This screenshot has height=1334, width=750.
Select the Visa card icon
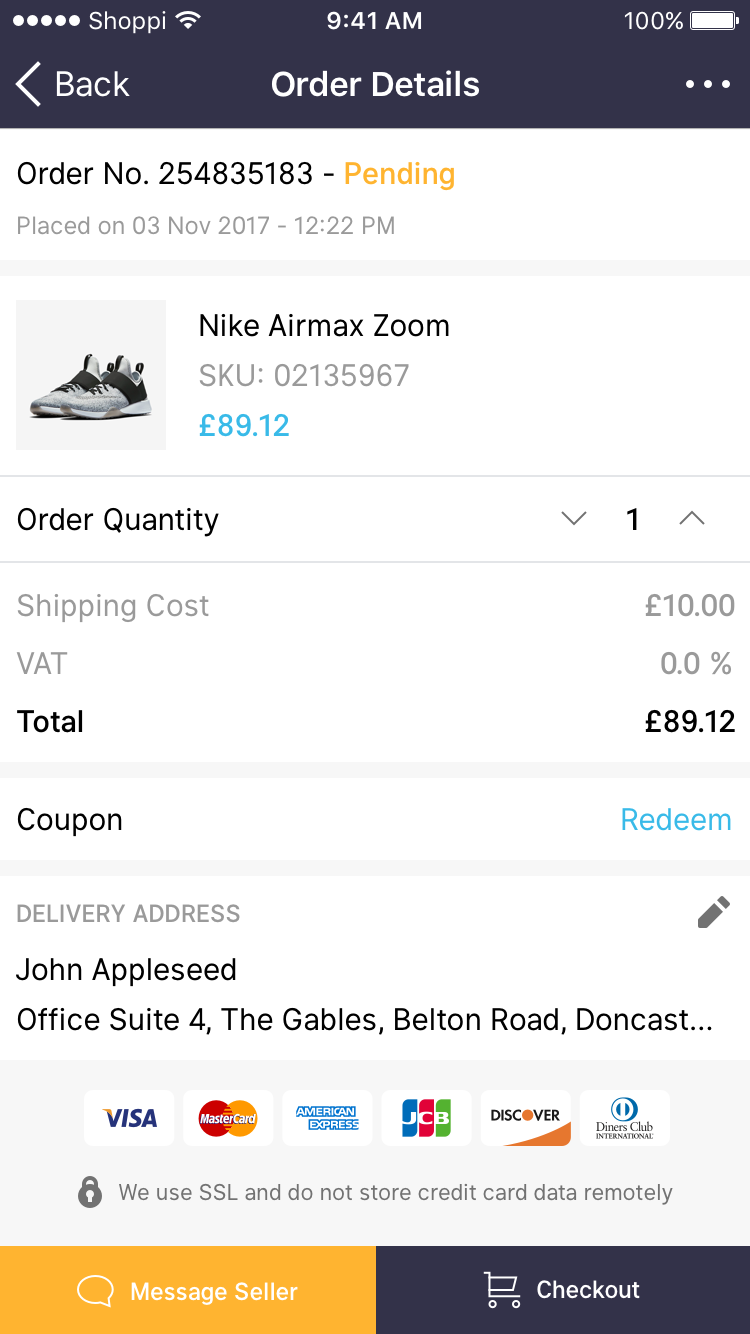pyautogui.click(x=129, y=1117)
